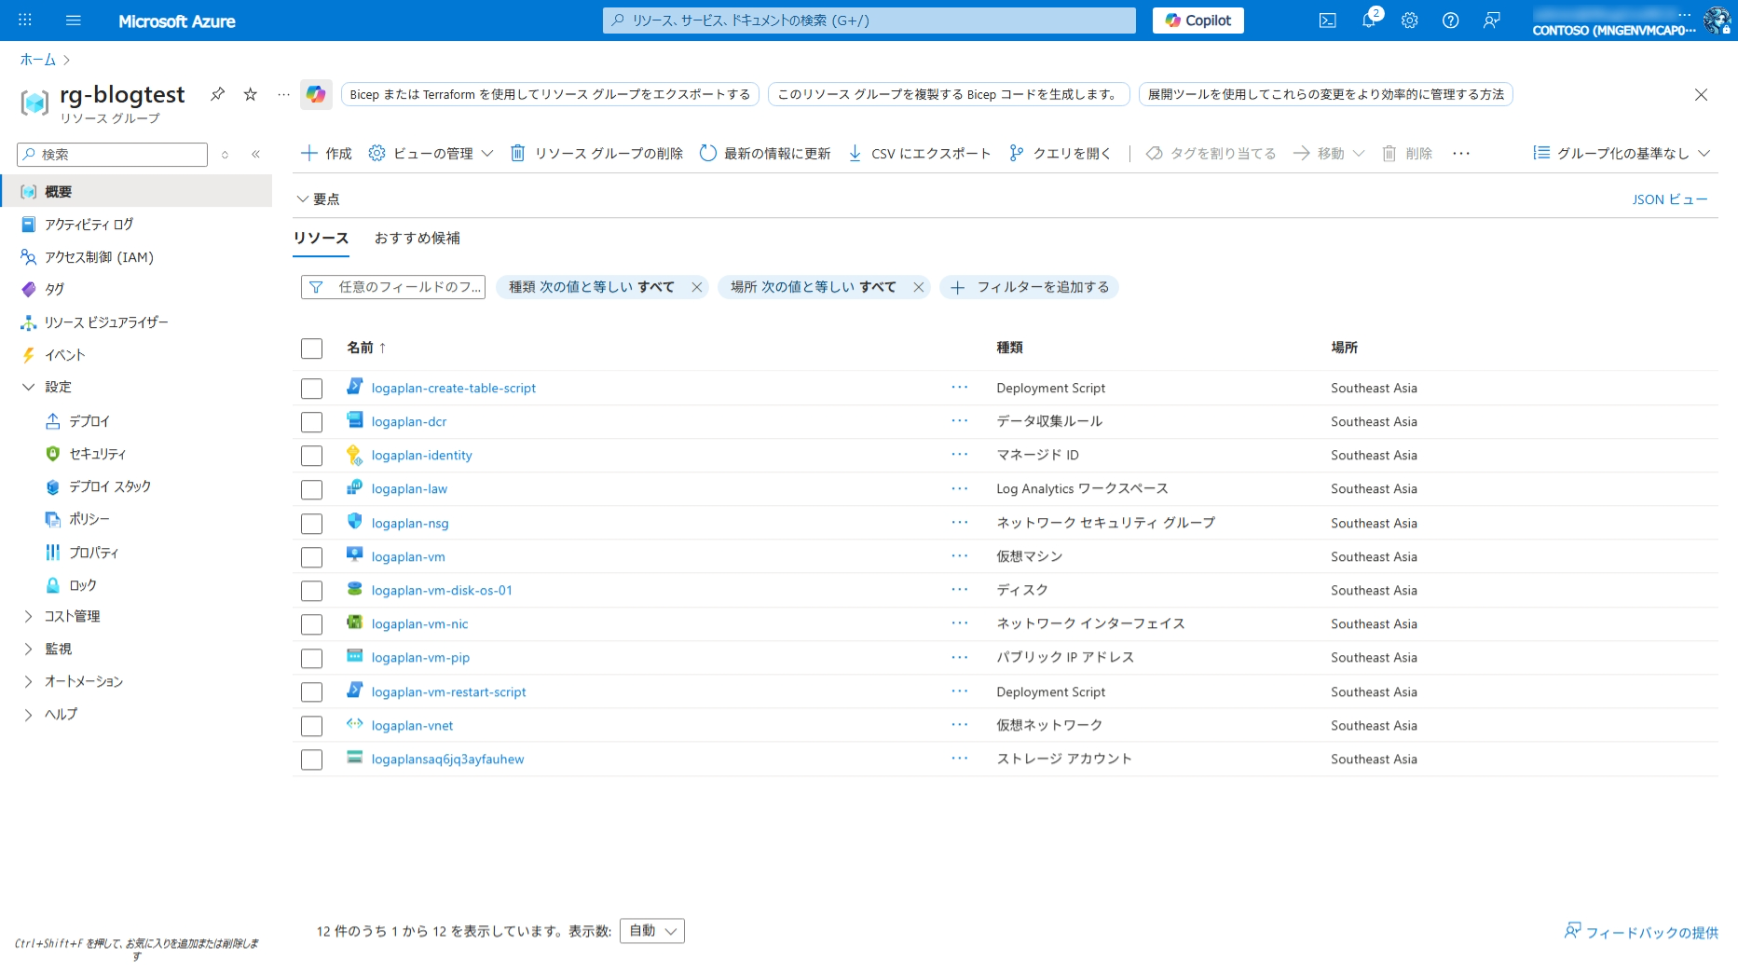The height and width of the screenshot is (965, 1738).
Task: Check the box for logaplan-vm
Action: coord(312,557)
